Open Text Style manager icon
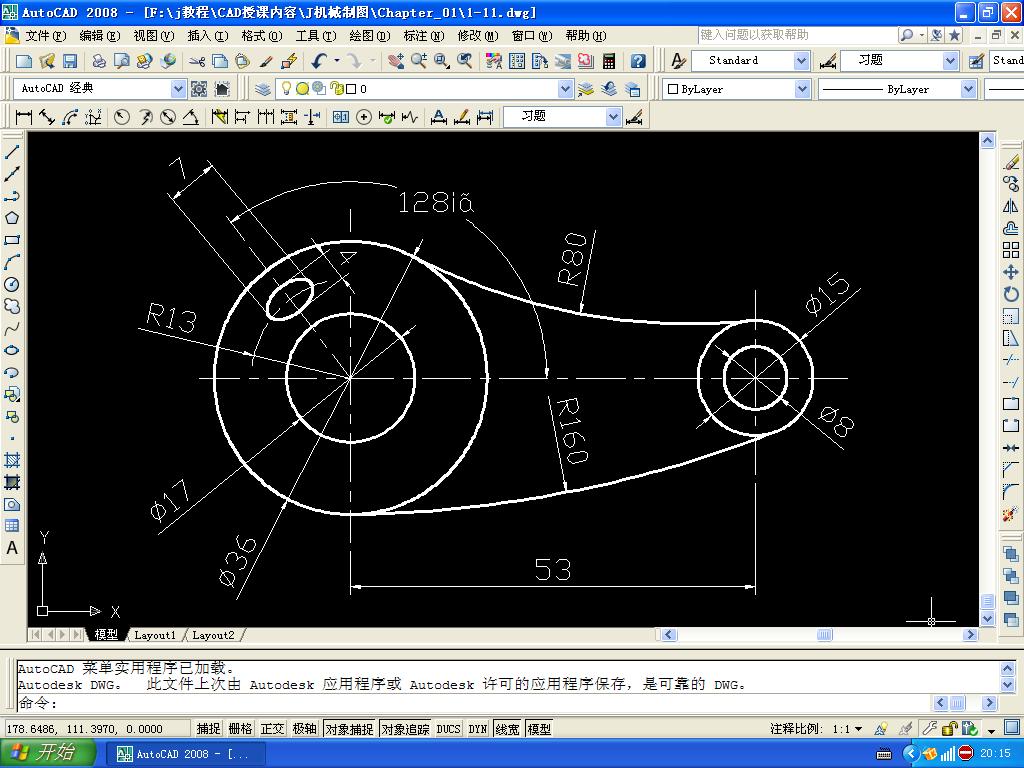1024x768 pixels. coord(679,61)
